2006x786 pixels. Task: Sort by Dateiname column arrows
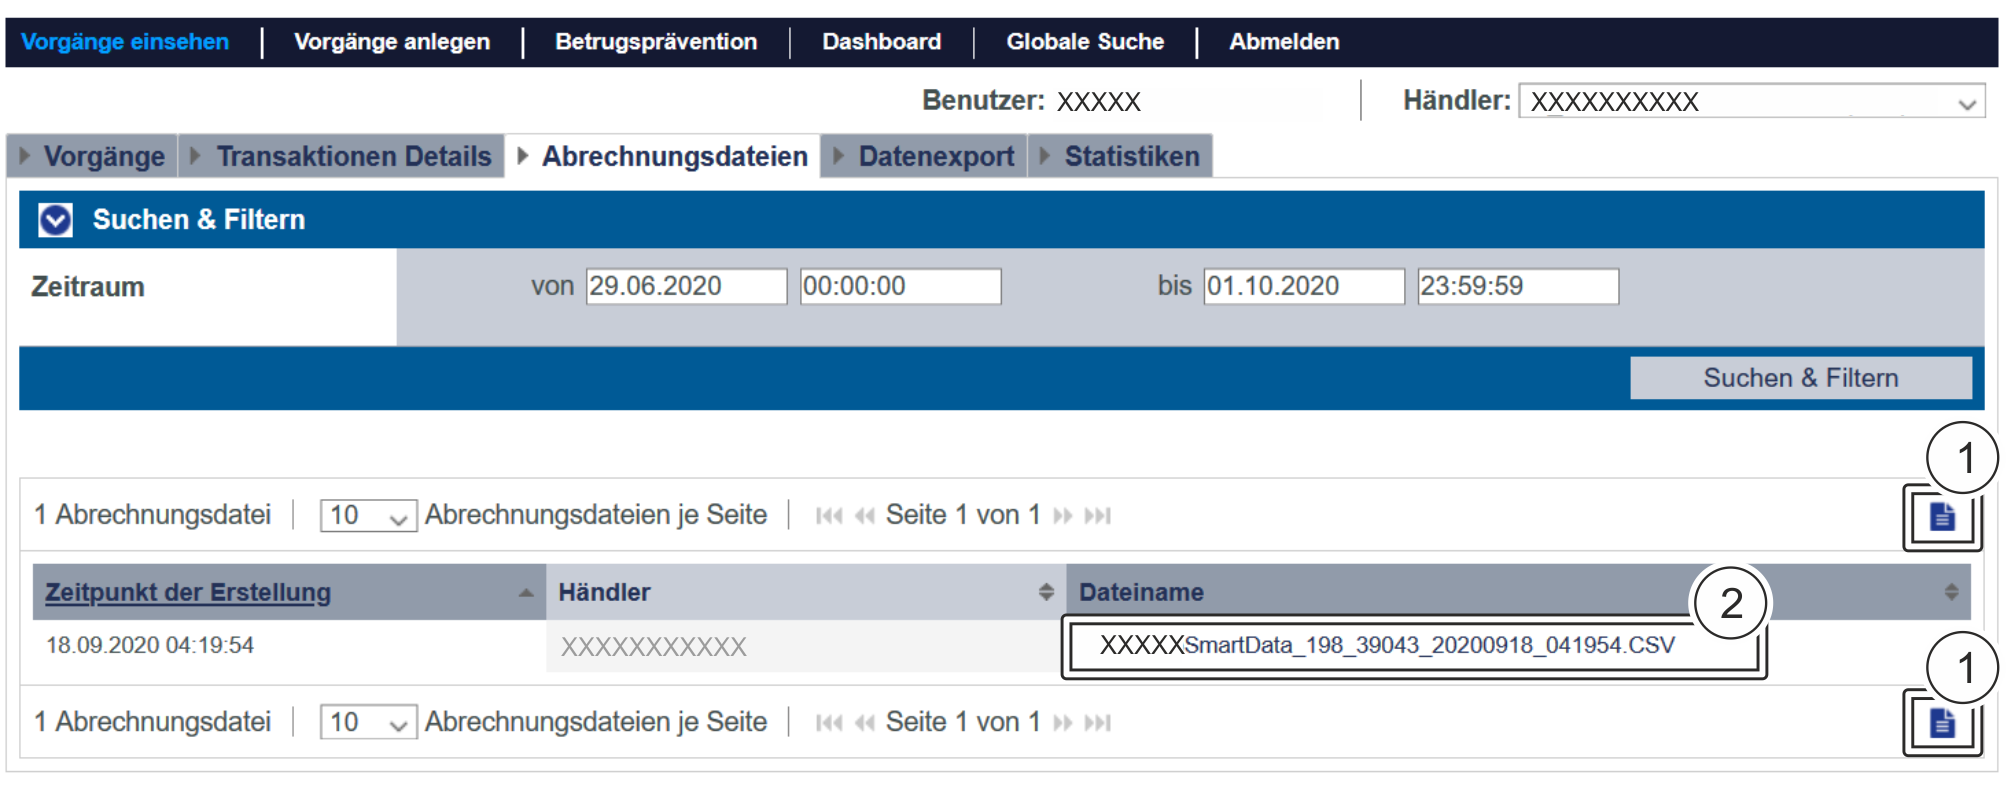[x=1951, y=592]
